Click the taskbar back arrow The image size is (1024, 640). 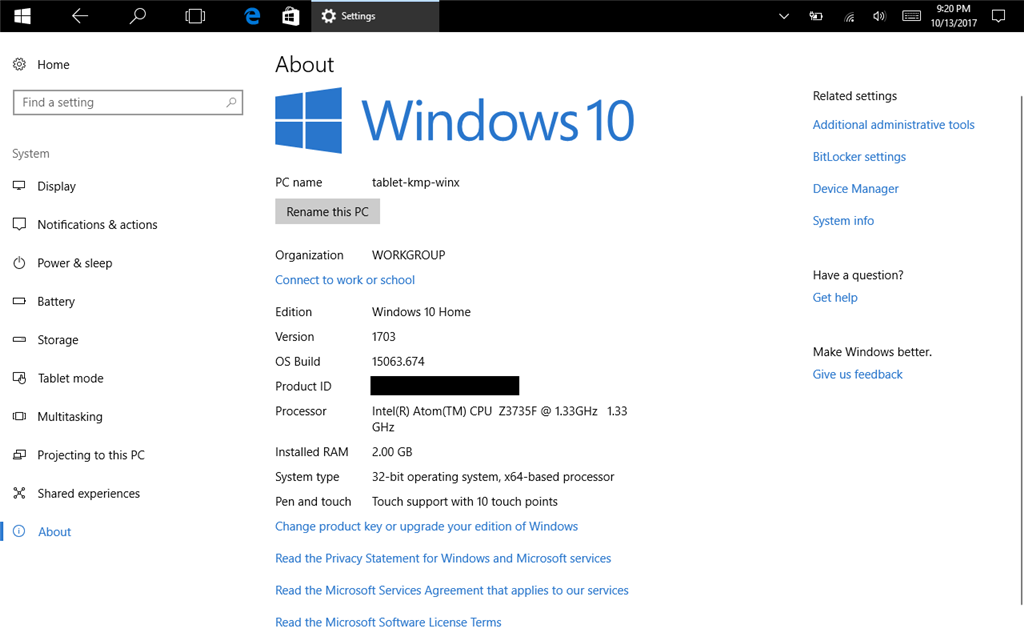point(80,16)
